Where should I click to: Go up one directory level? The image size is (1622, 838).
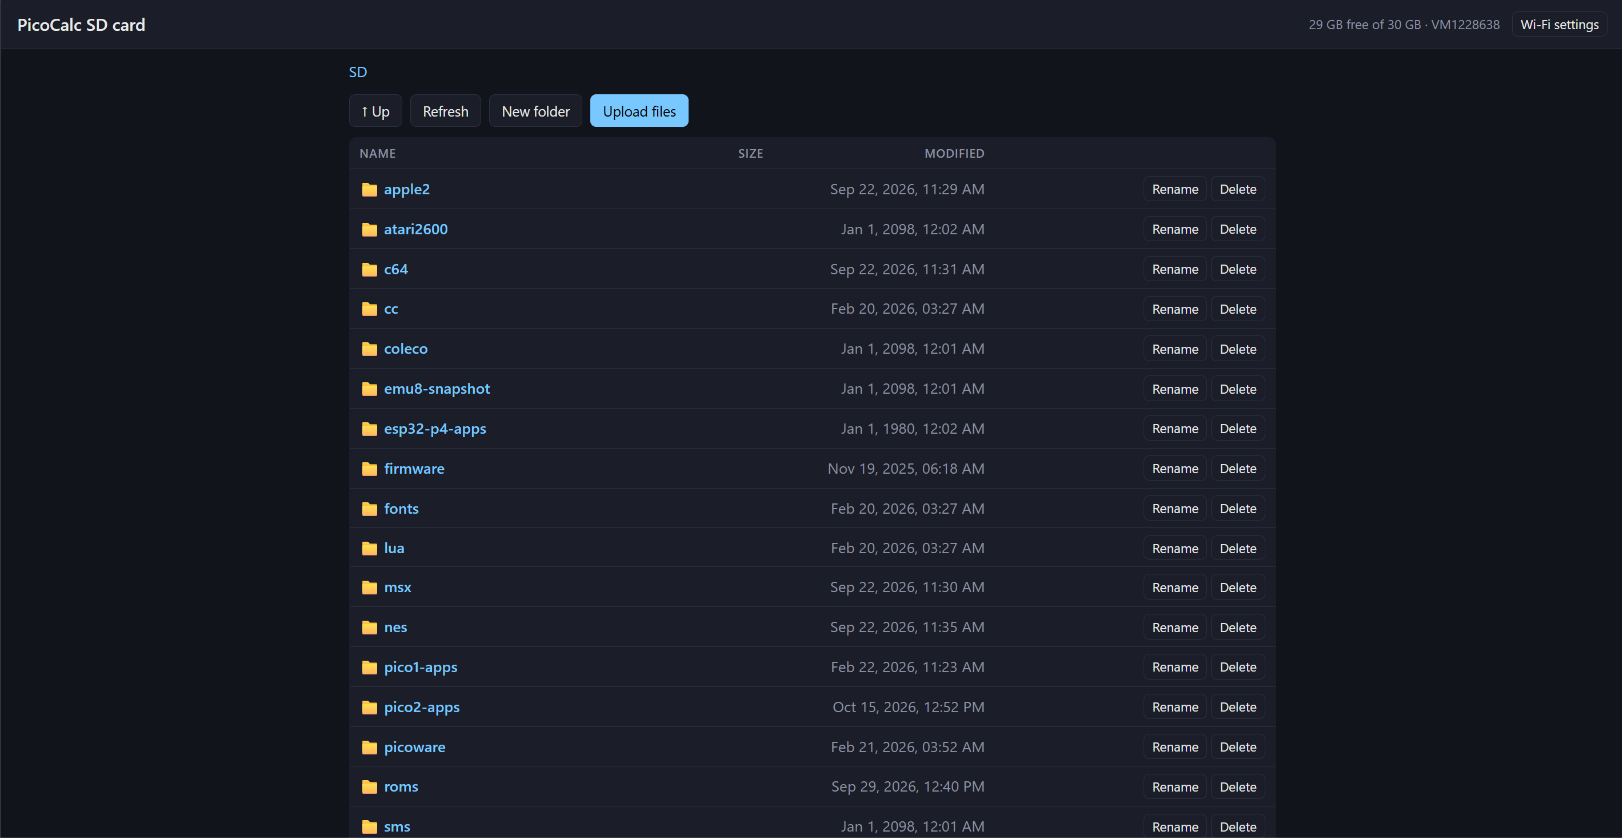point(375,111)
